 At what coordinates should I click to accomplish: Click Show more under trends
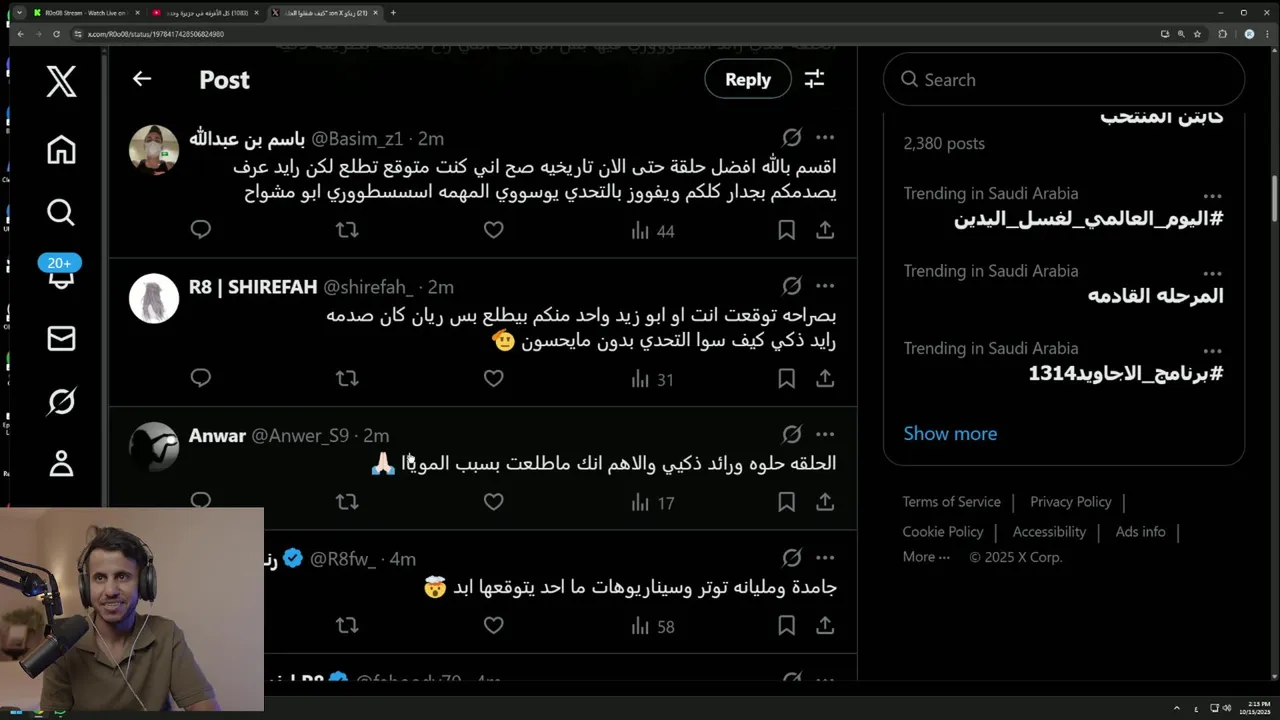pyautogui.click(x=950, y=433)
